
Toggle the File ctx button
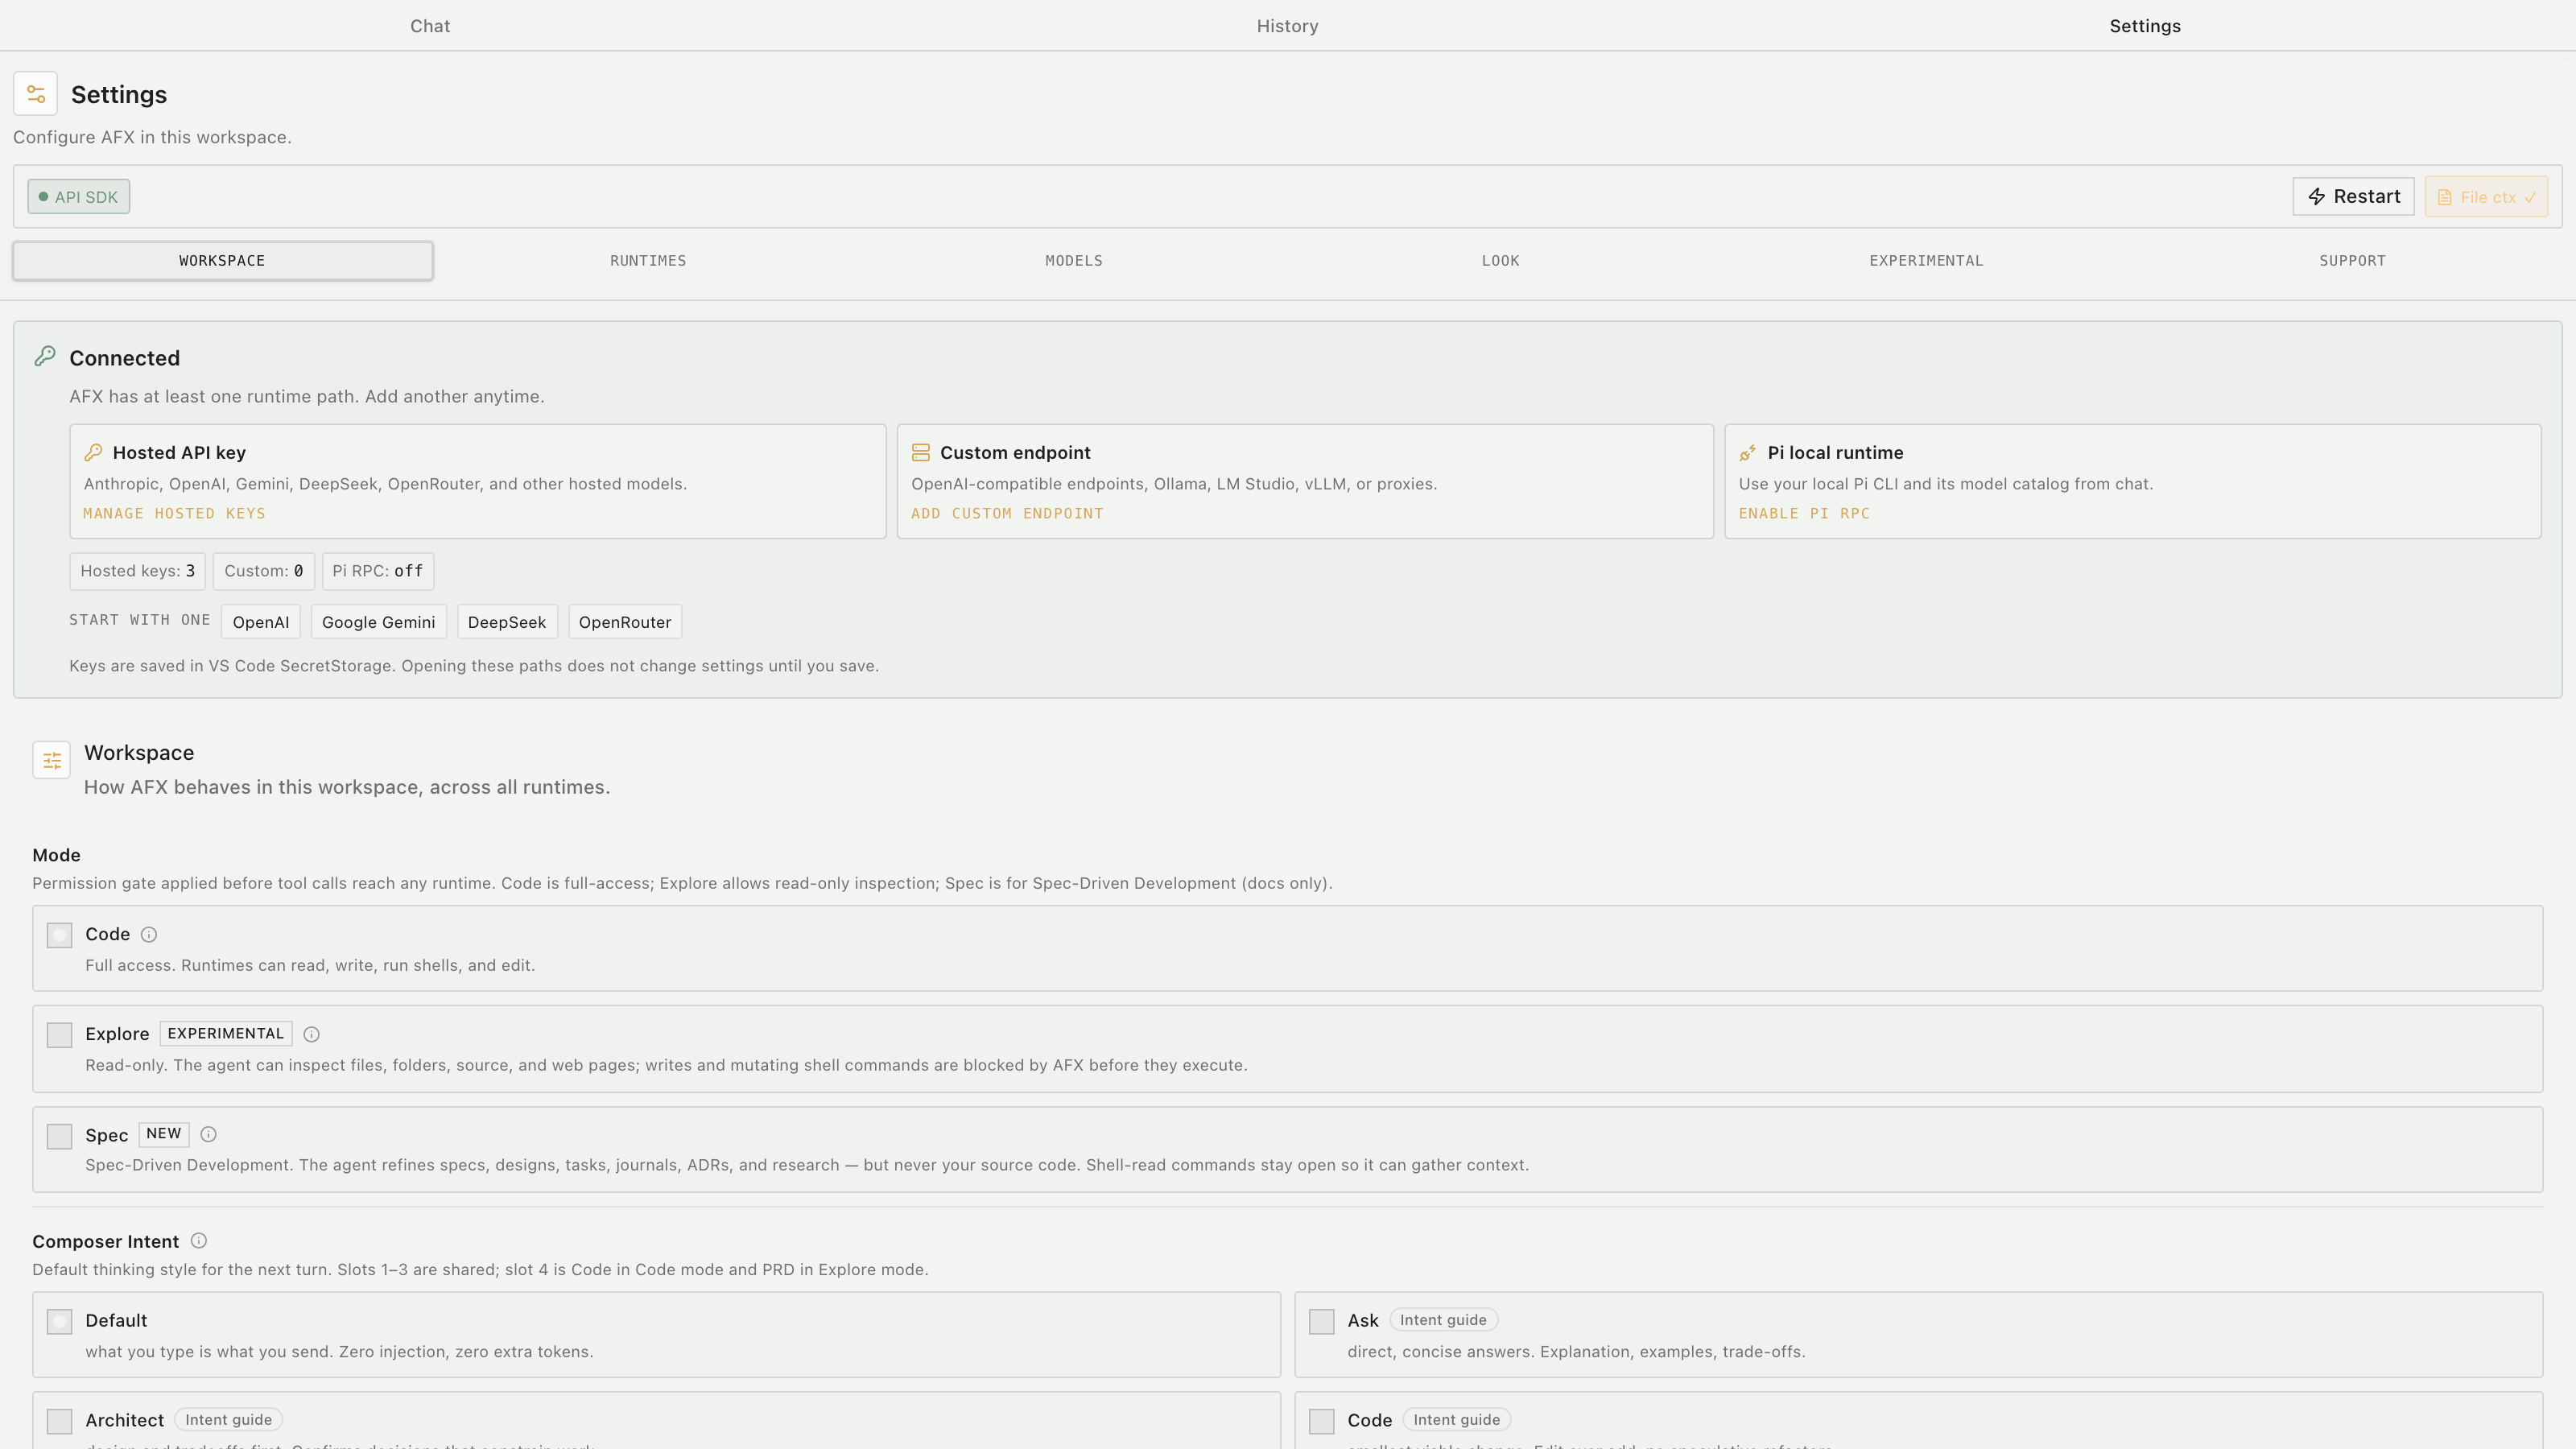(2486, 197)
